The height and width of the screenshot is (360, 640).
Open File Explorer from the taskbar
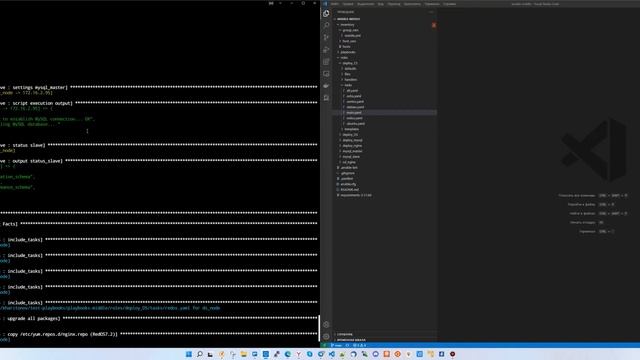[244, 354]
